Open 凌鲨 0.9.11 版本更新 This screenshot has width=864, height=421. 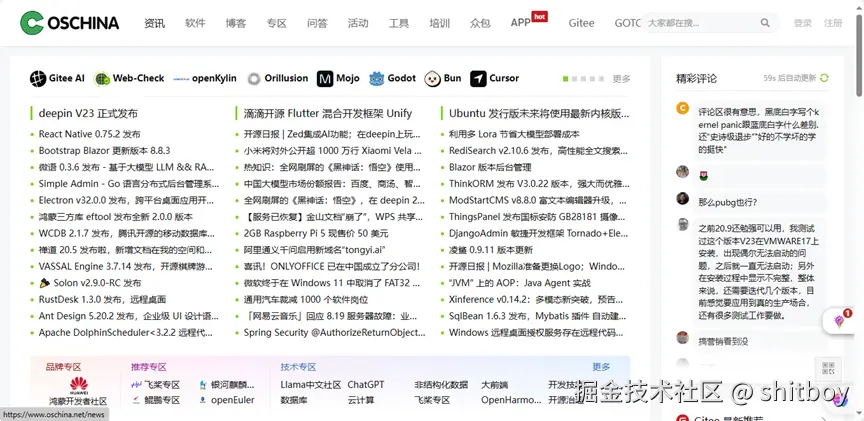(x=491, y=250)
